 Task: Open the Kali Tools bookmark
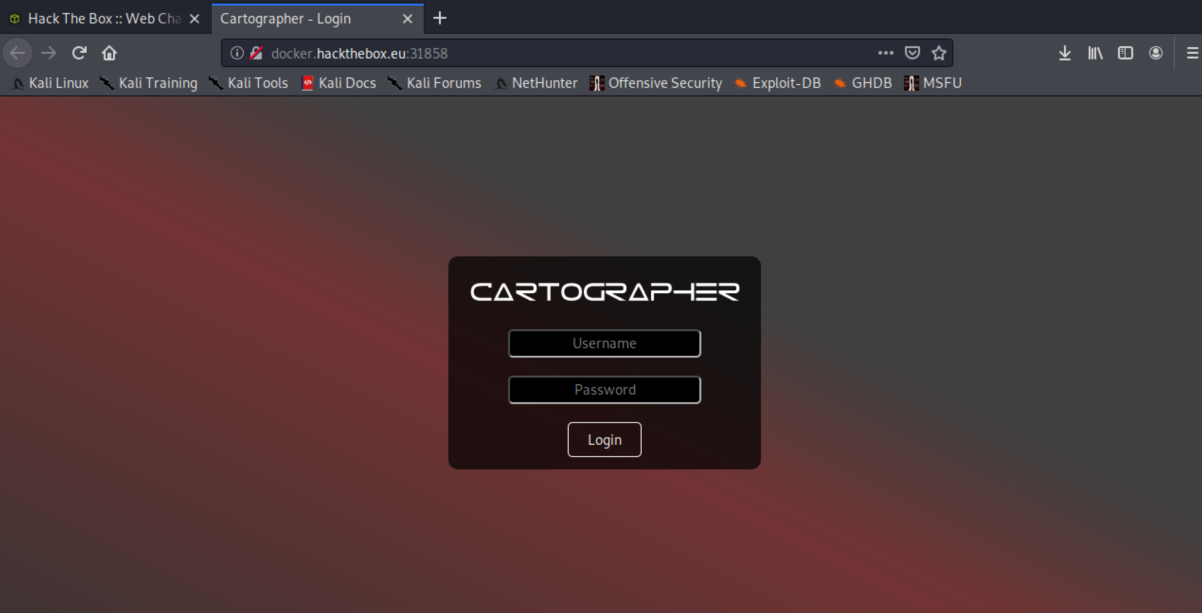coord(248,83)
